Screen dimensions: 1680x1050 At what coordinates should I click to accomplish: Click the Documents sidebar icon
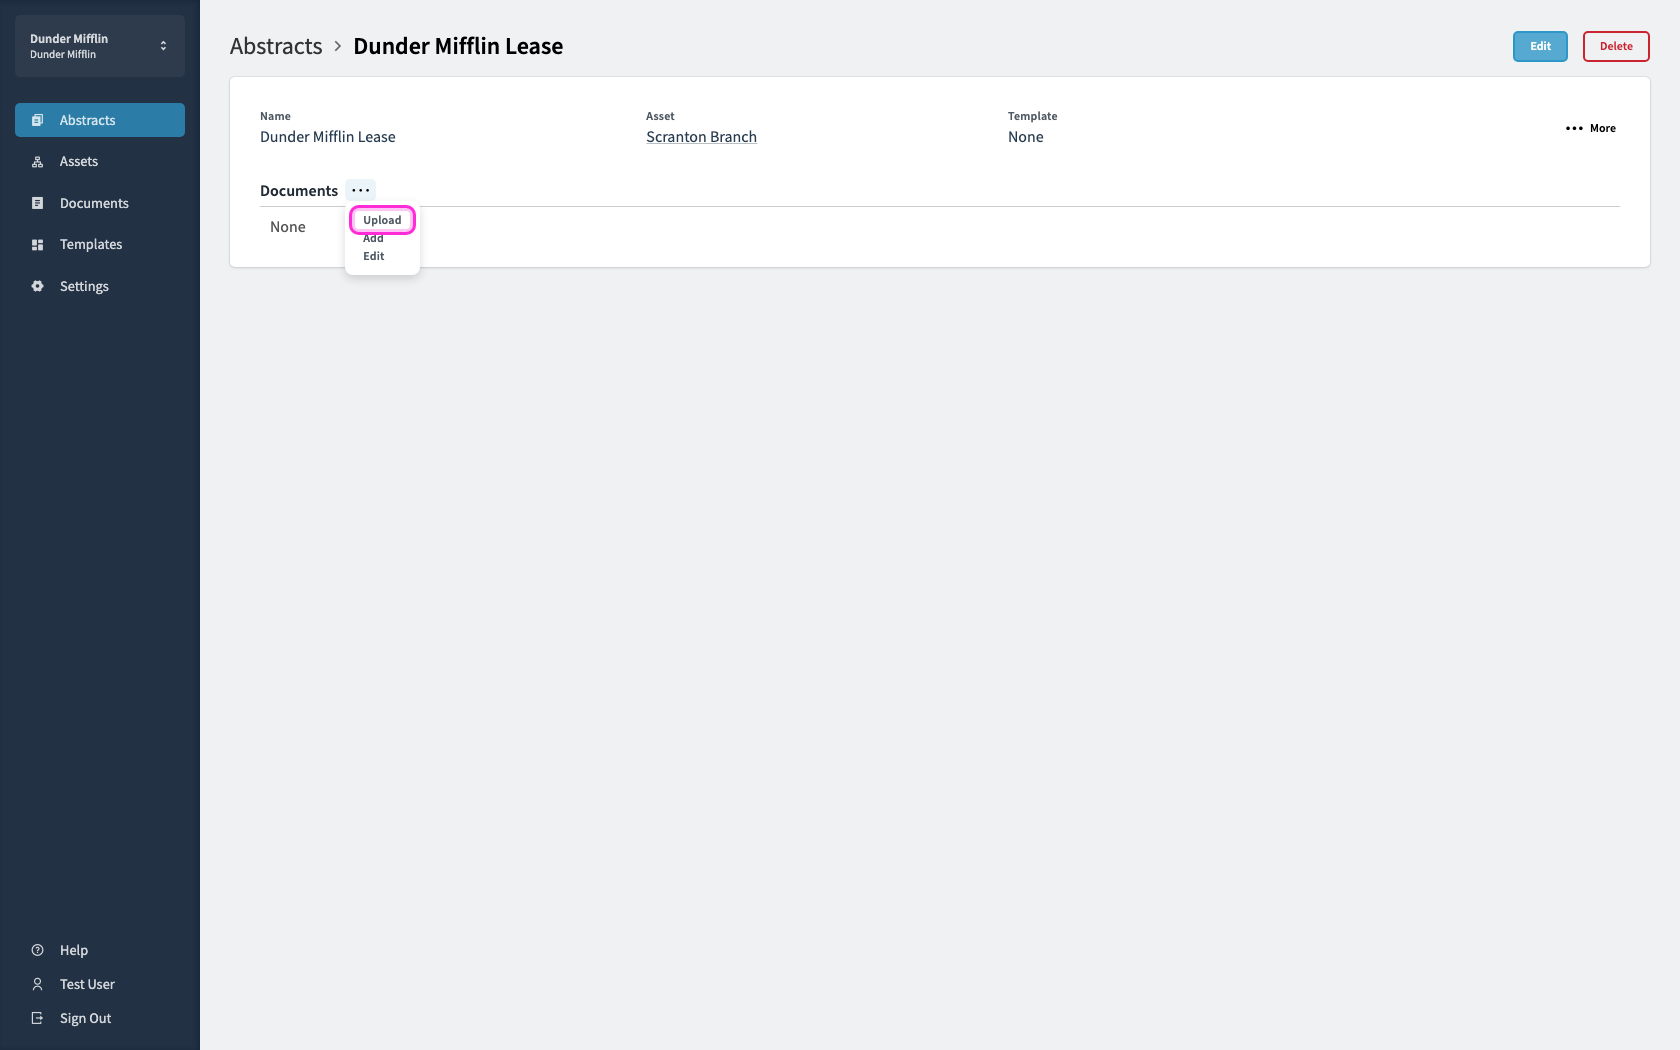(x=37, y=203)
